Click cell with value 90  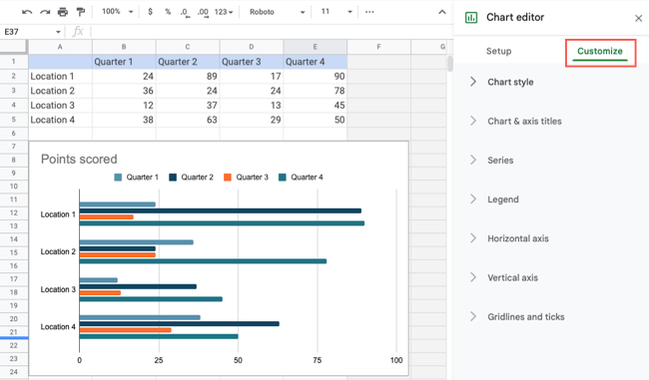(x=315, y=76)
